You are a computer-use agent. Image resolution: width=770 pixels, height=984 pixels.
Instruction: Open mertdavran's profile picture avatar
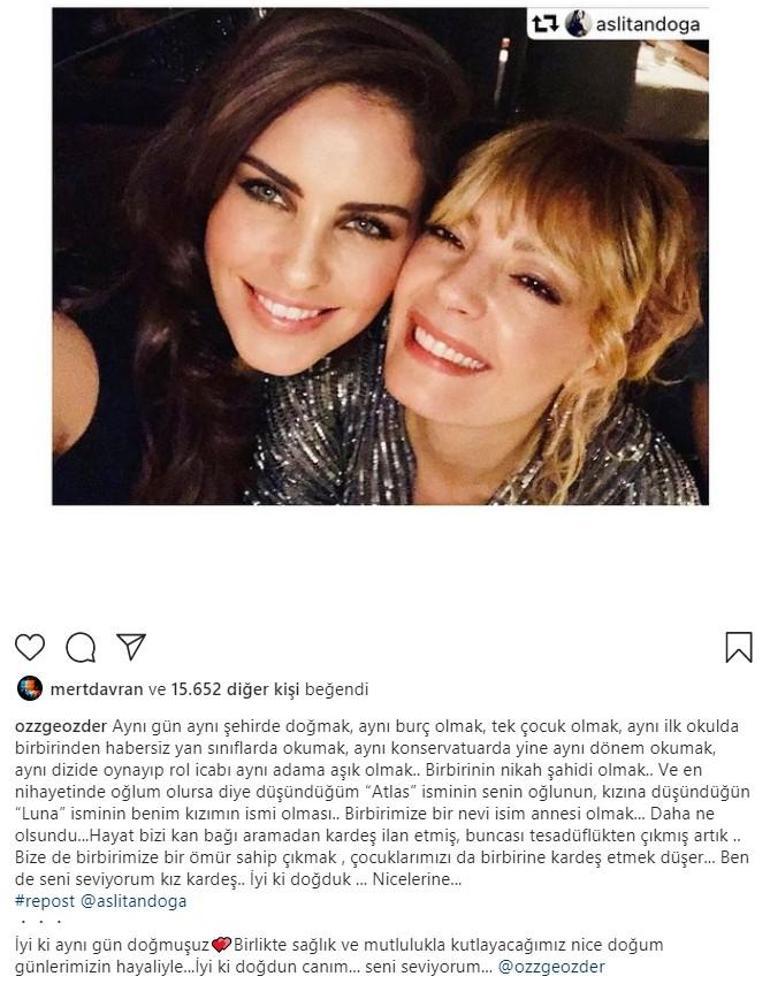click(29, 689)
